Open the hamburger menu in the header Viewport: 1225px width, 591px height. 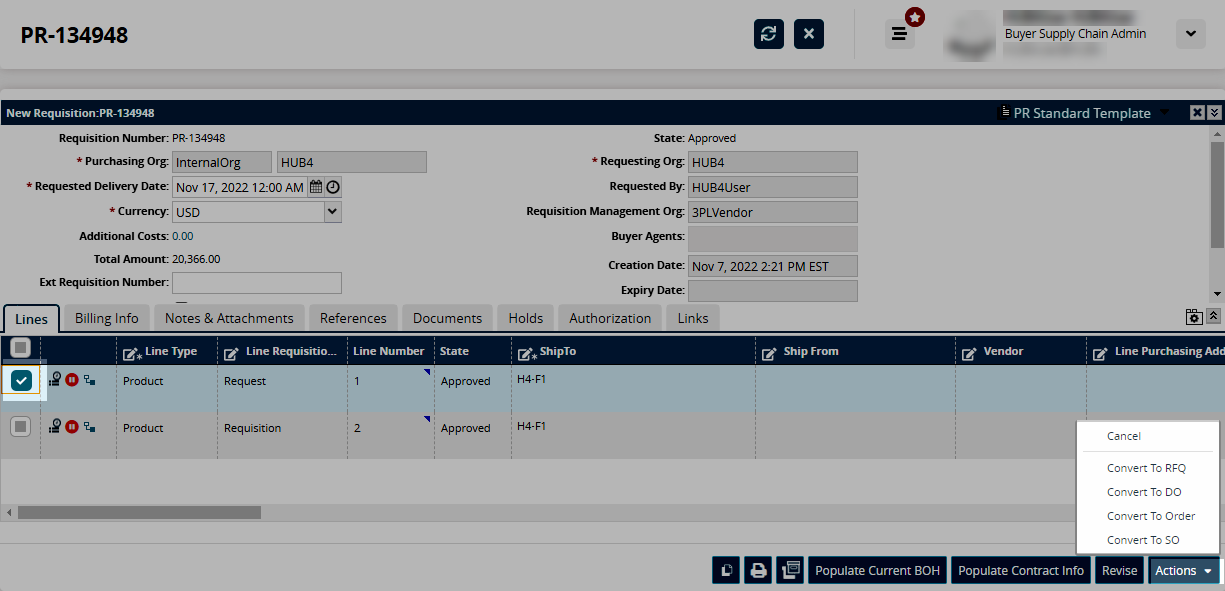pos(900,34)
